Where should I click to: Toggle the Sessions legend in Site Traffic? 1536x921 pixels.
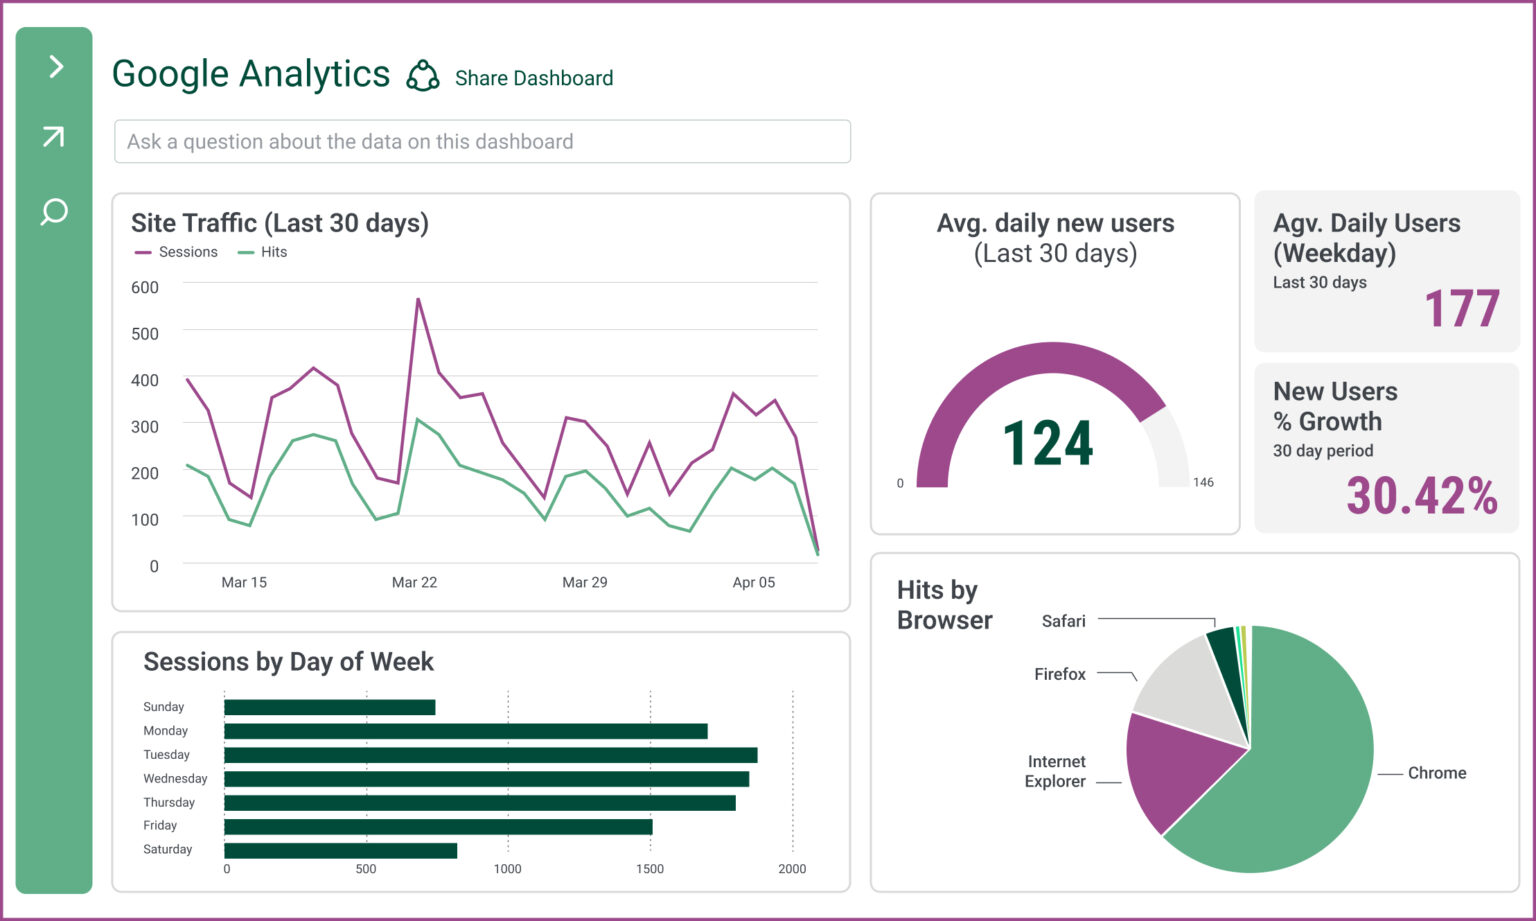point(176,252)
